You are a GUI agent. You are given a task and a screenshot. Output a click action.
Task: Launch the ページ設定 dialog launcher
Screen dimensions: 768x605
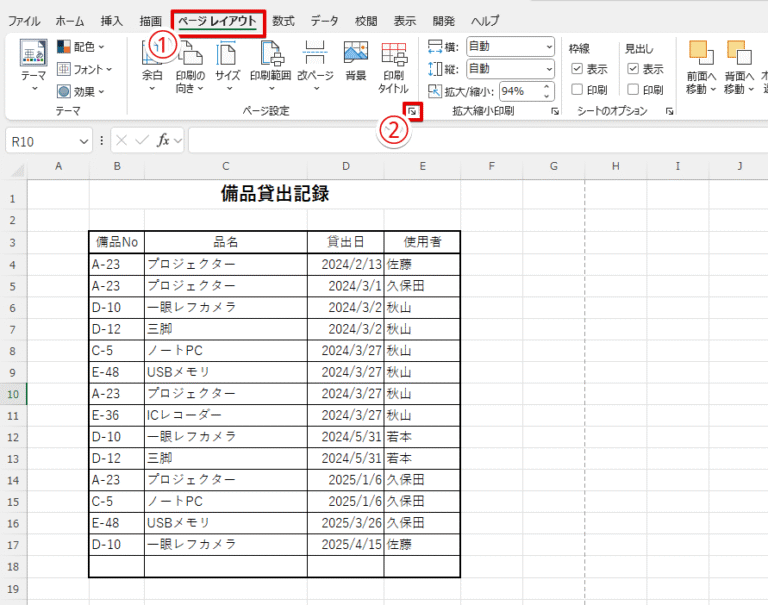click(411, 111)
